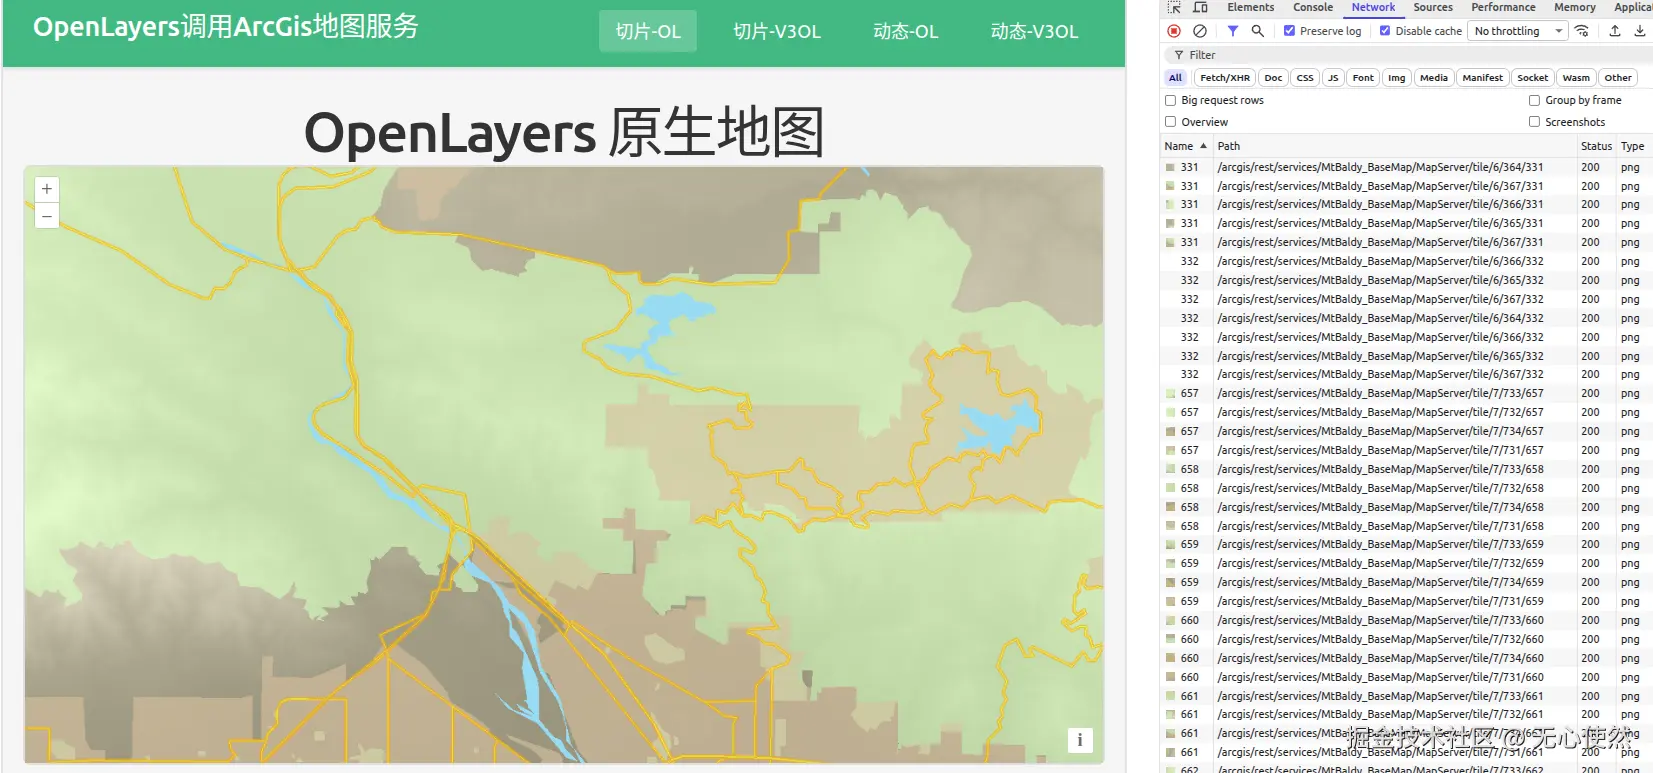This screenshot has height=773, width=1653.
Task: Sort requests by Status column header
Action: (1596, 146)
